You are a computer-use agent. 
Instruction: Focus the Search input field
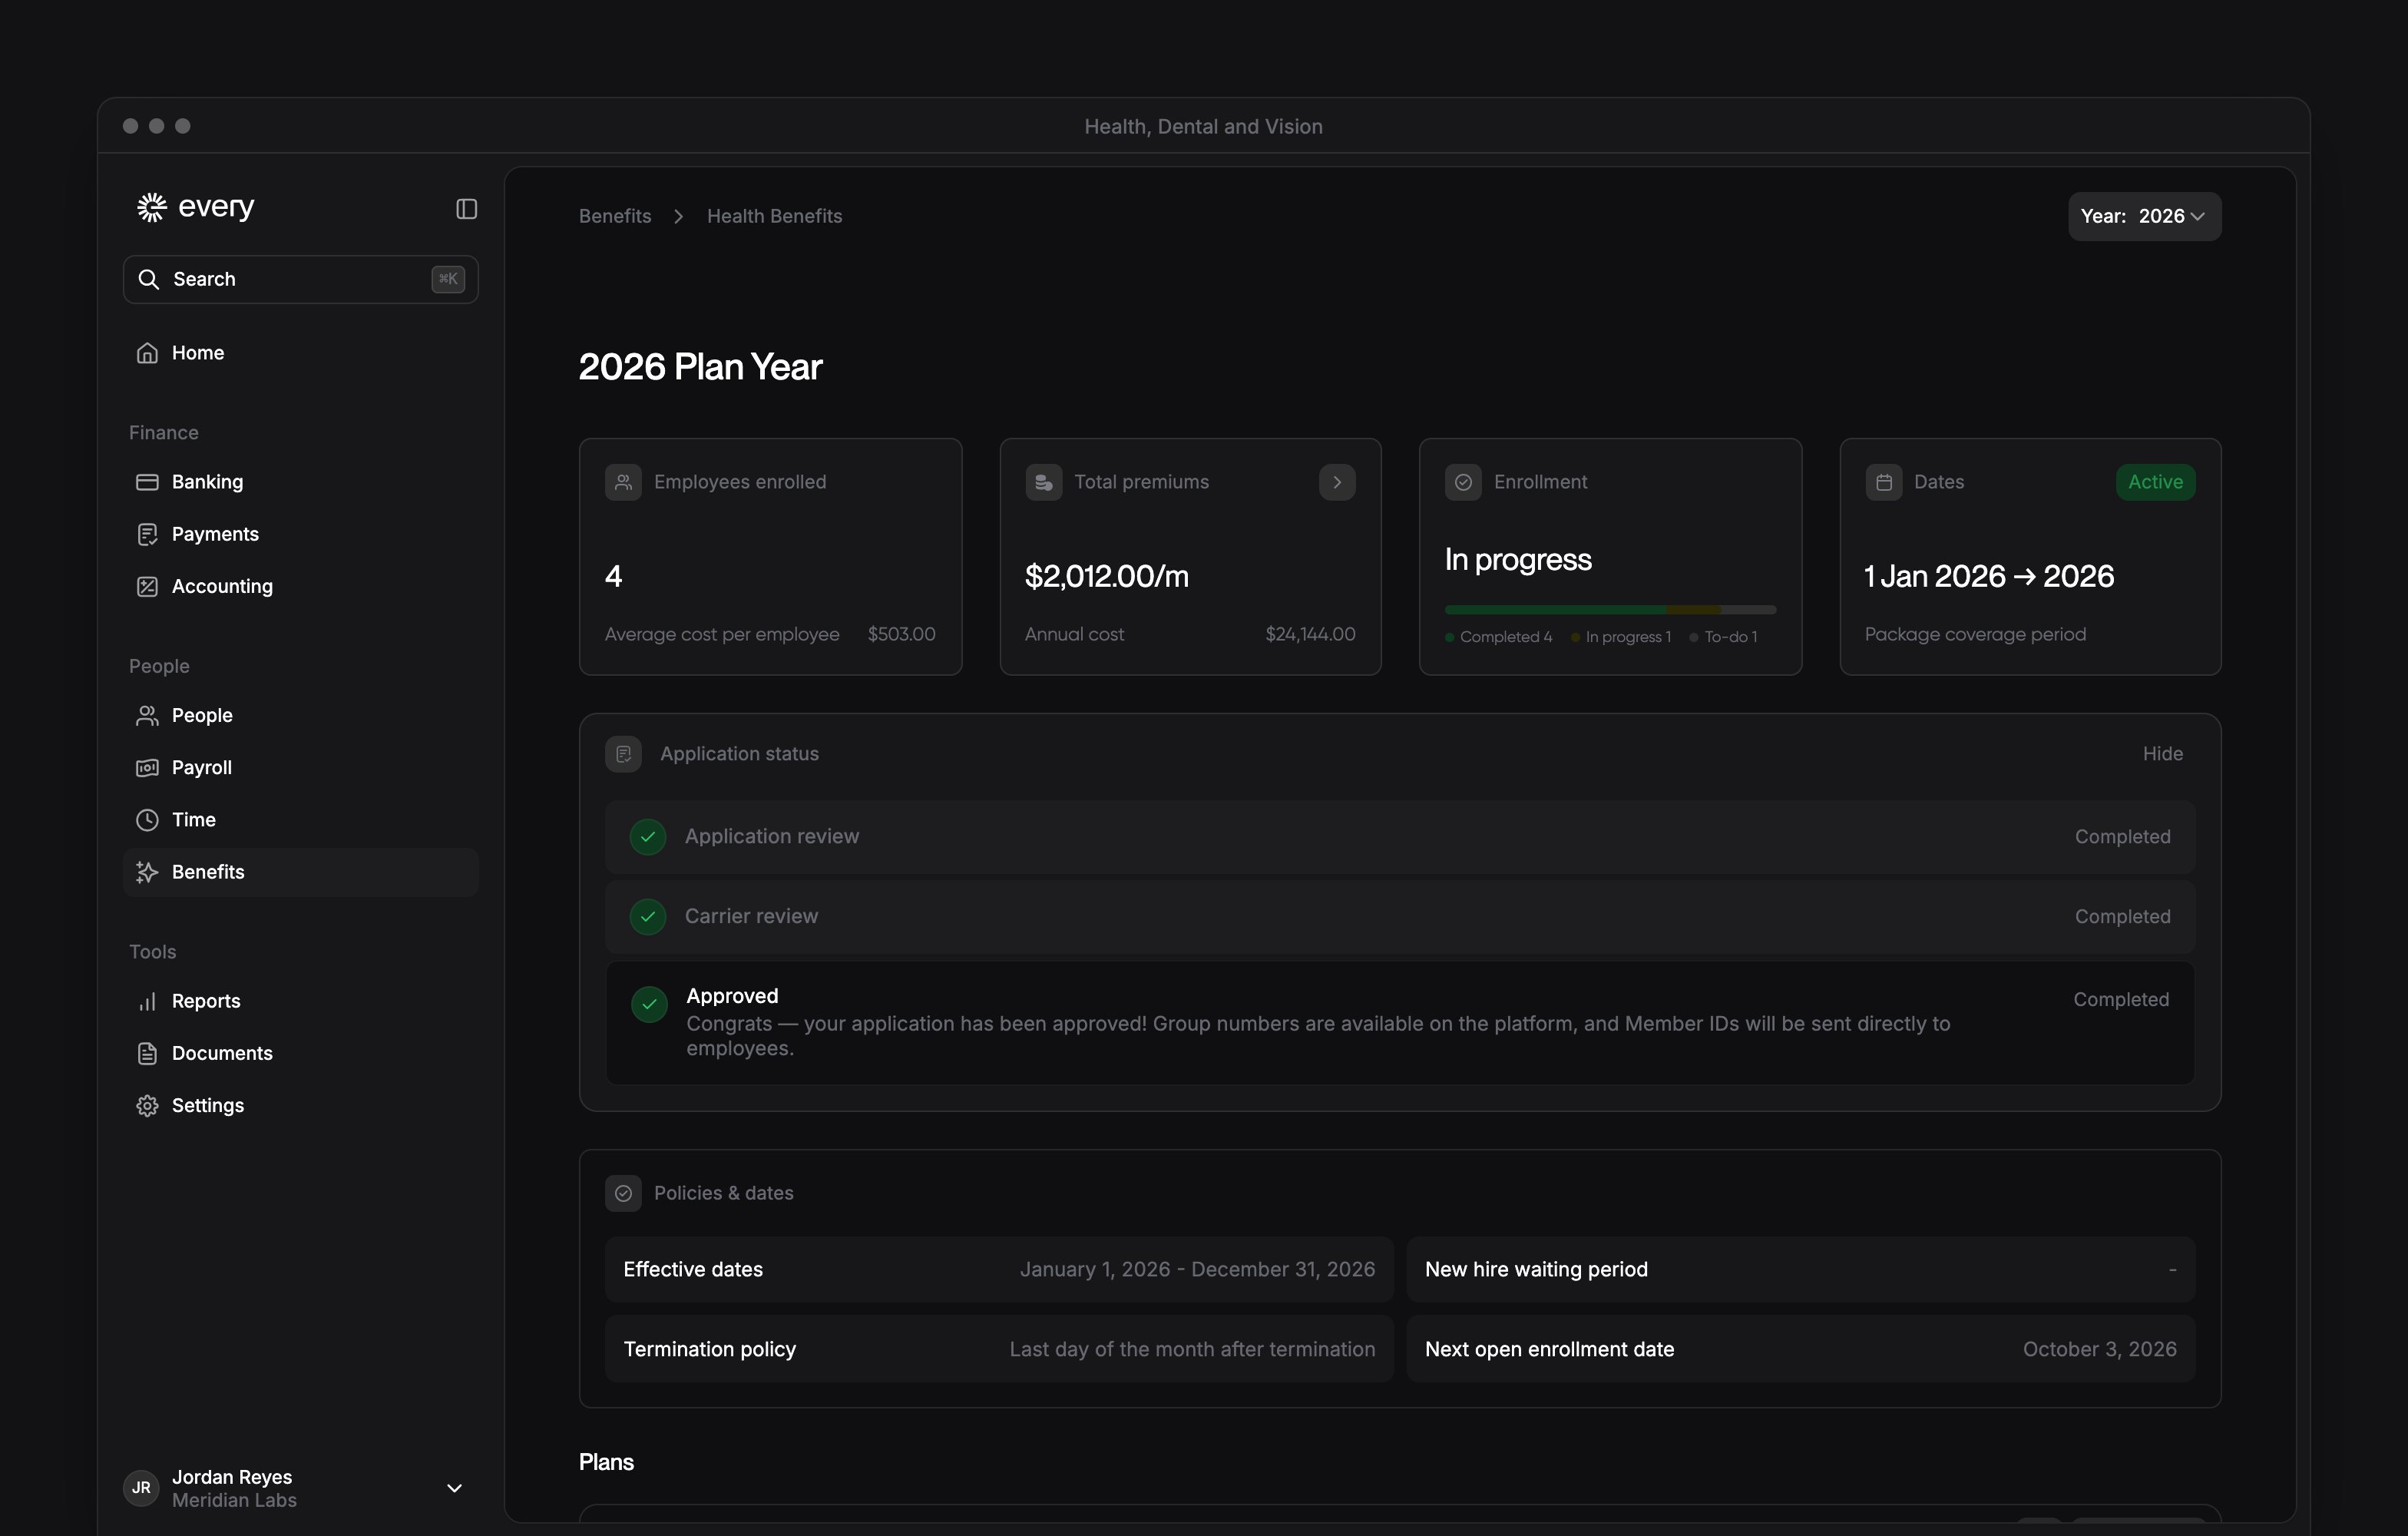300,279
